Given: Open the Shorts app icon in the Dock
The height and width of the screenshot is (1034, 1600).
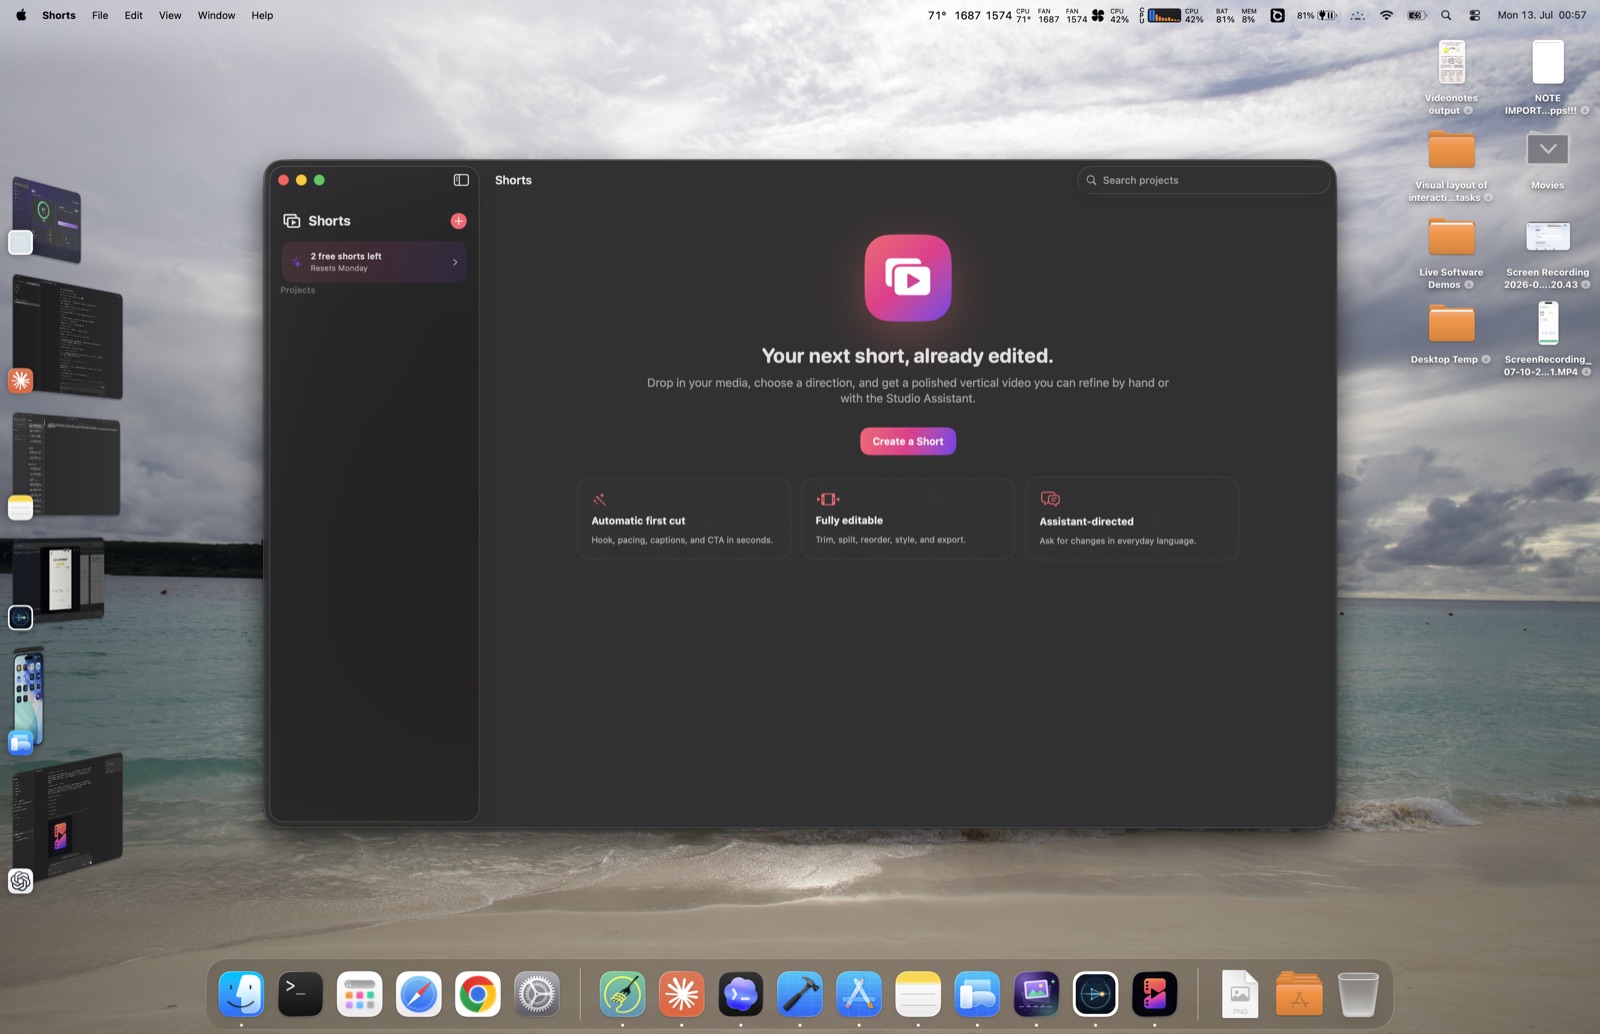Looking at the screenshot, I should [1154, 994].
